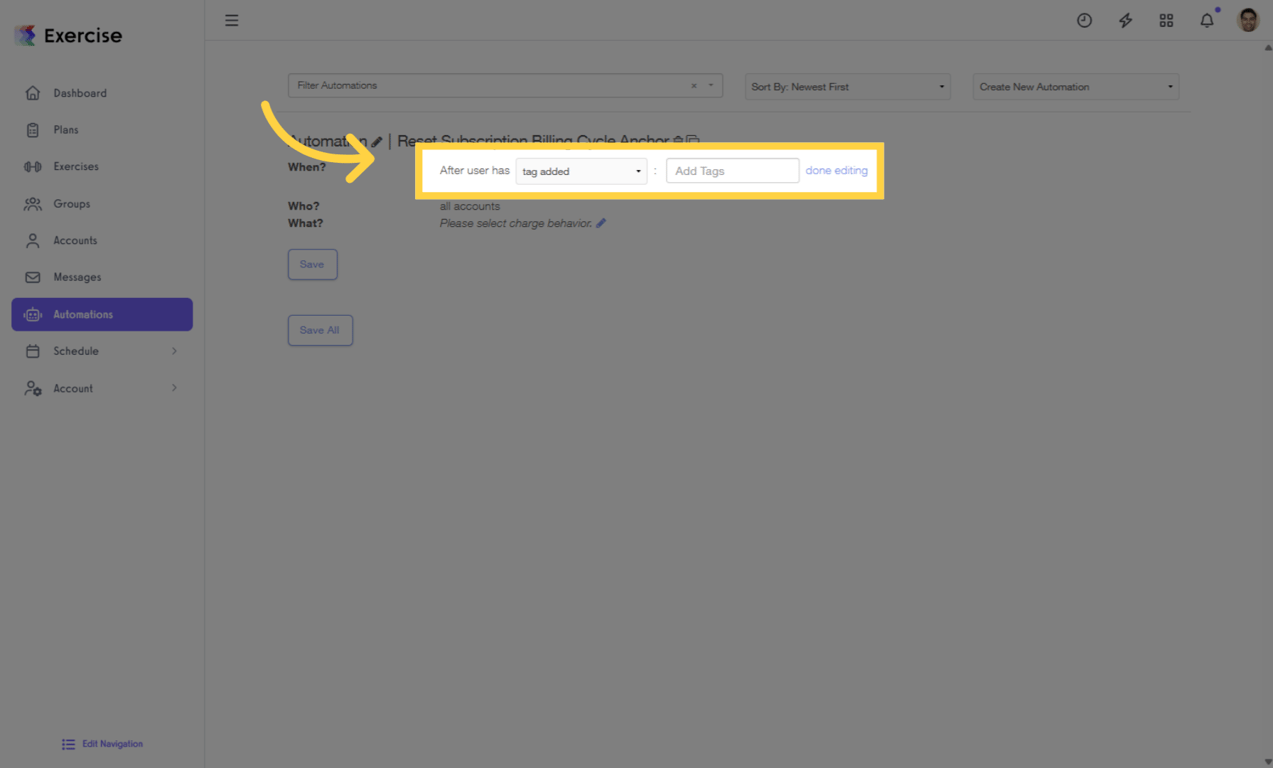Click the Account user-gear icon

coord(33,388)
